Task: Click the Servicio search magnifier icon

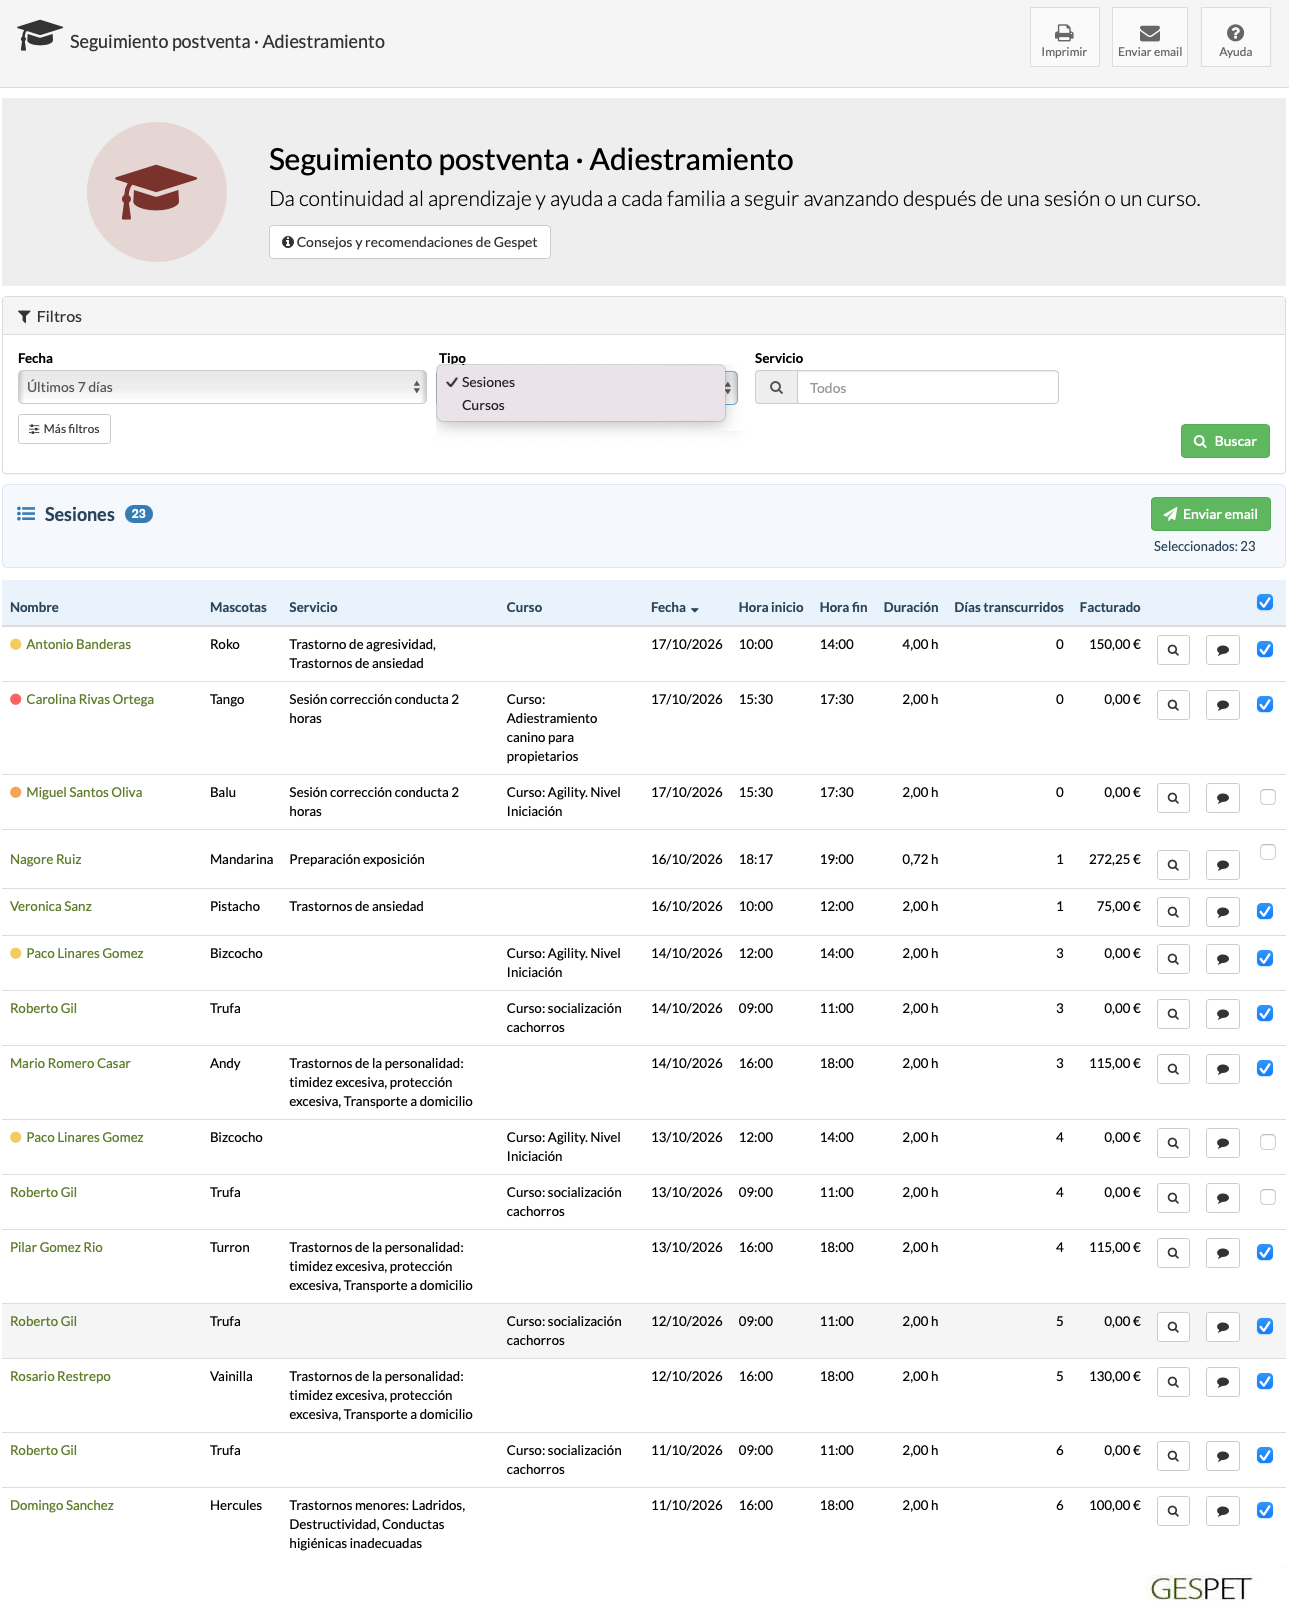Action: [776, 388]
